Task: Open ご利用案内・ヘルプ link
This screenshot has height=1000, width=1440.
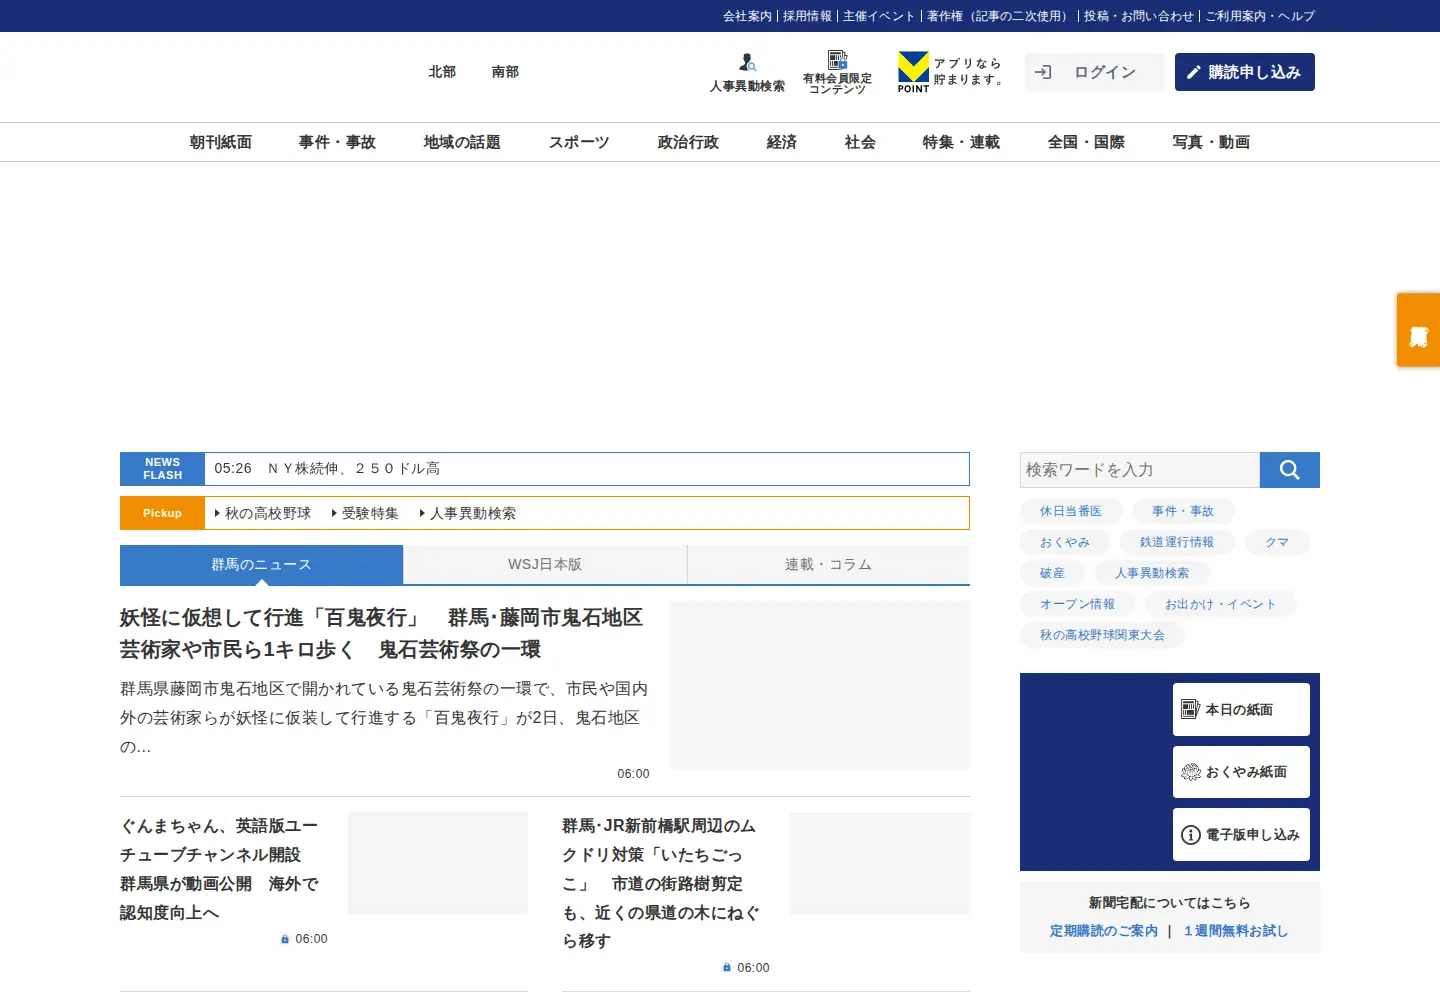Action: coord(1260,16)
